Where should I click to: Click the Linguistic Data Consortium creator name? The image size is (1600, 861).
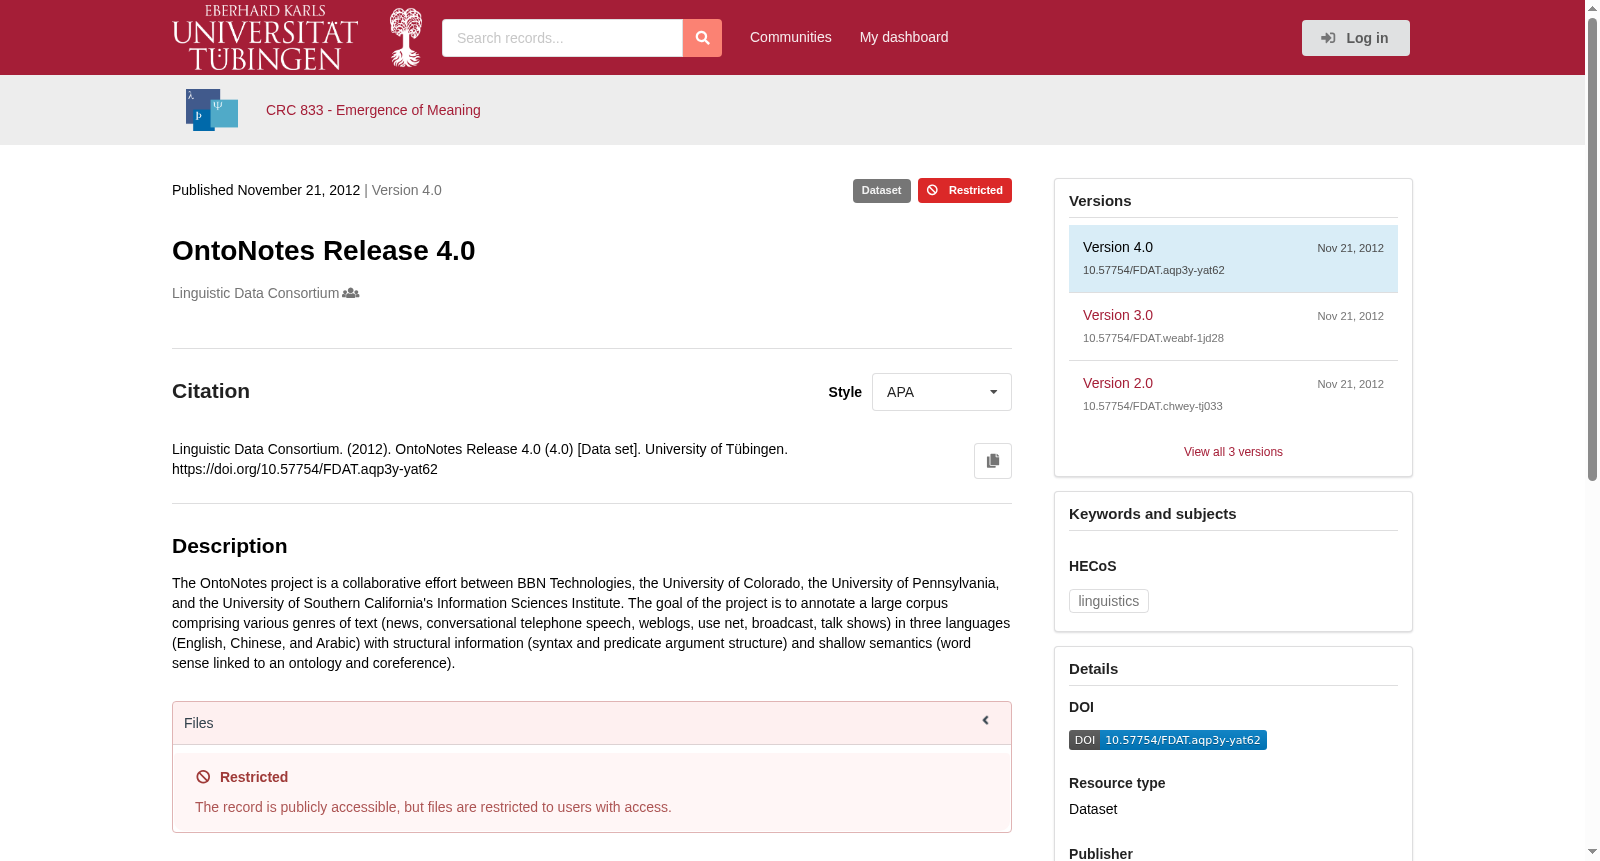click(255, 293)
